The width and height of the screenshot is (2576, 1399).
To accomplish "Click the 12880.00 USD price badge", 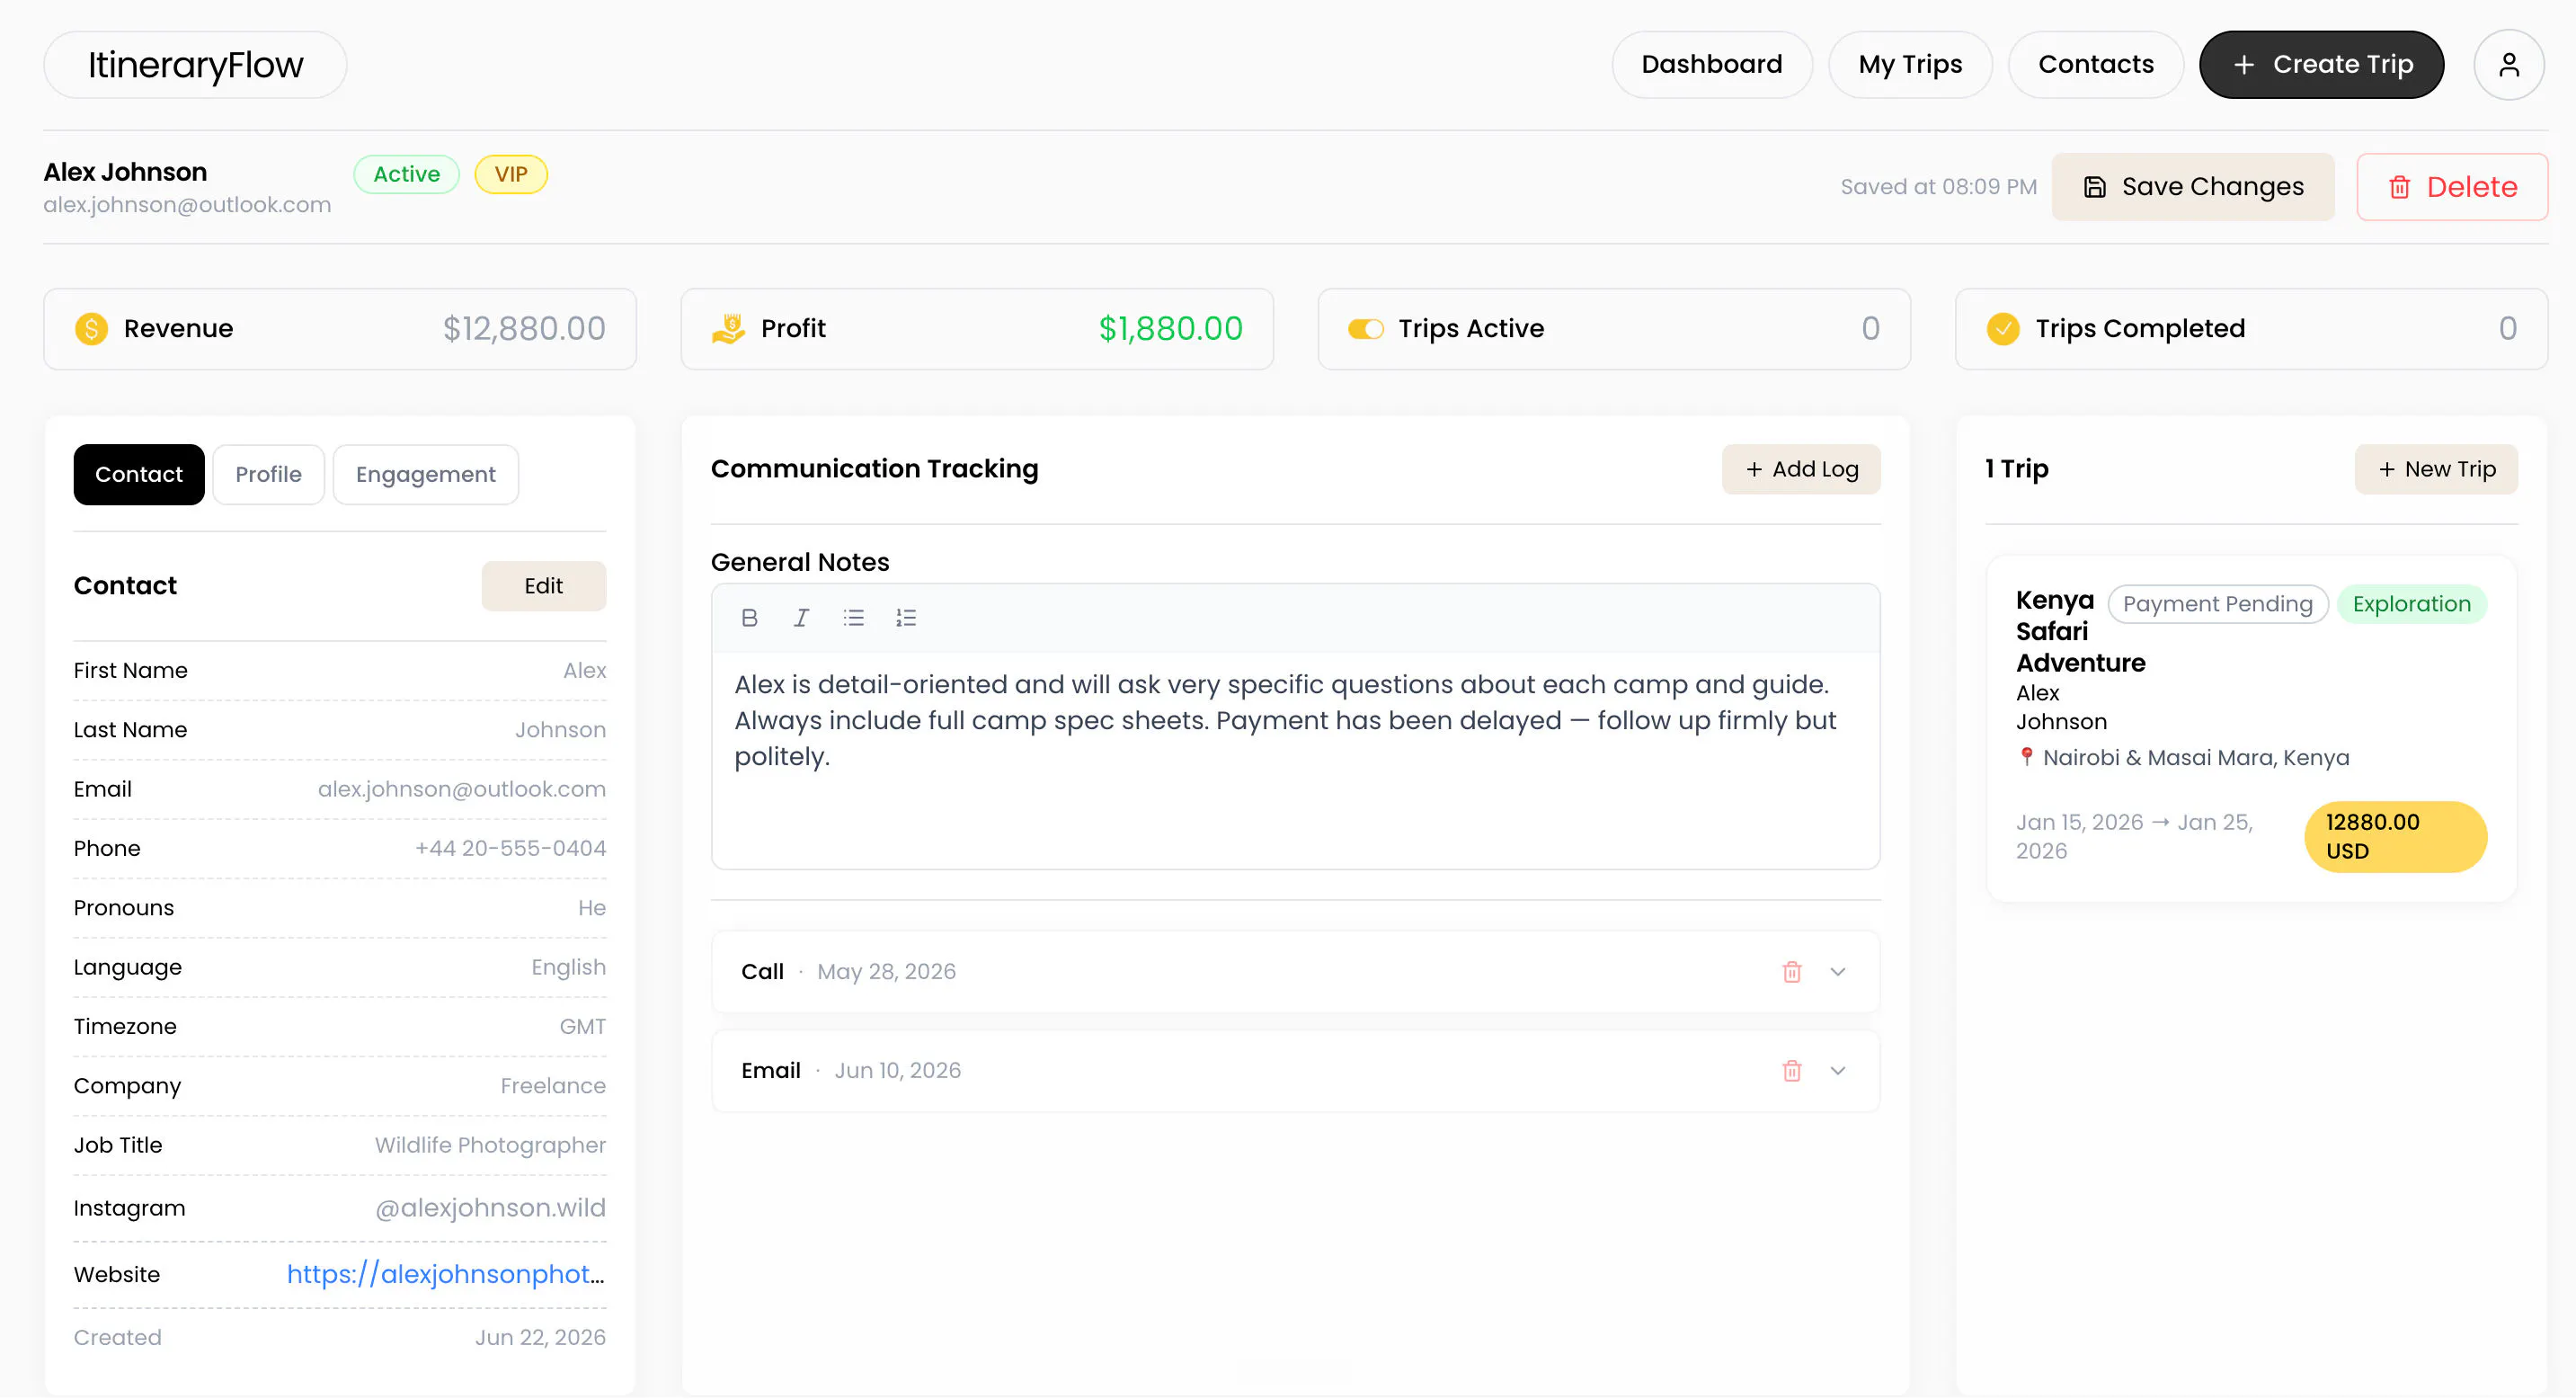I will (x=2394, y=837).
